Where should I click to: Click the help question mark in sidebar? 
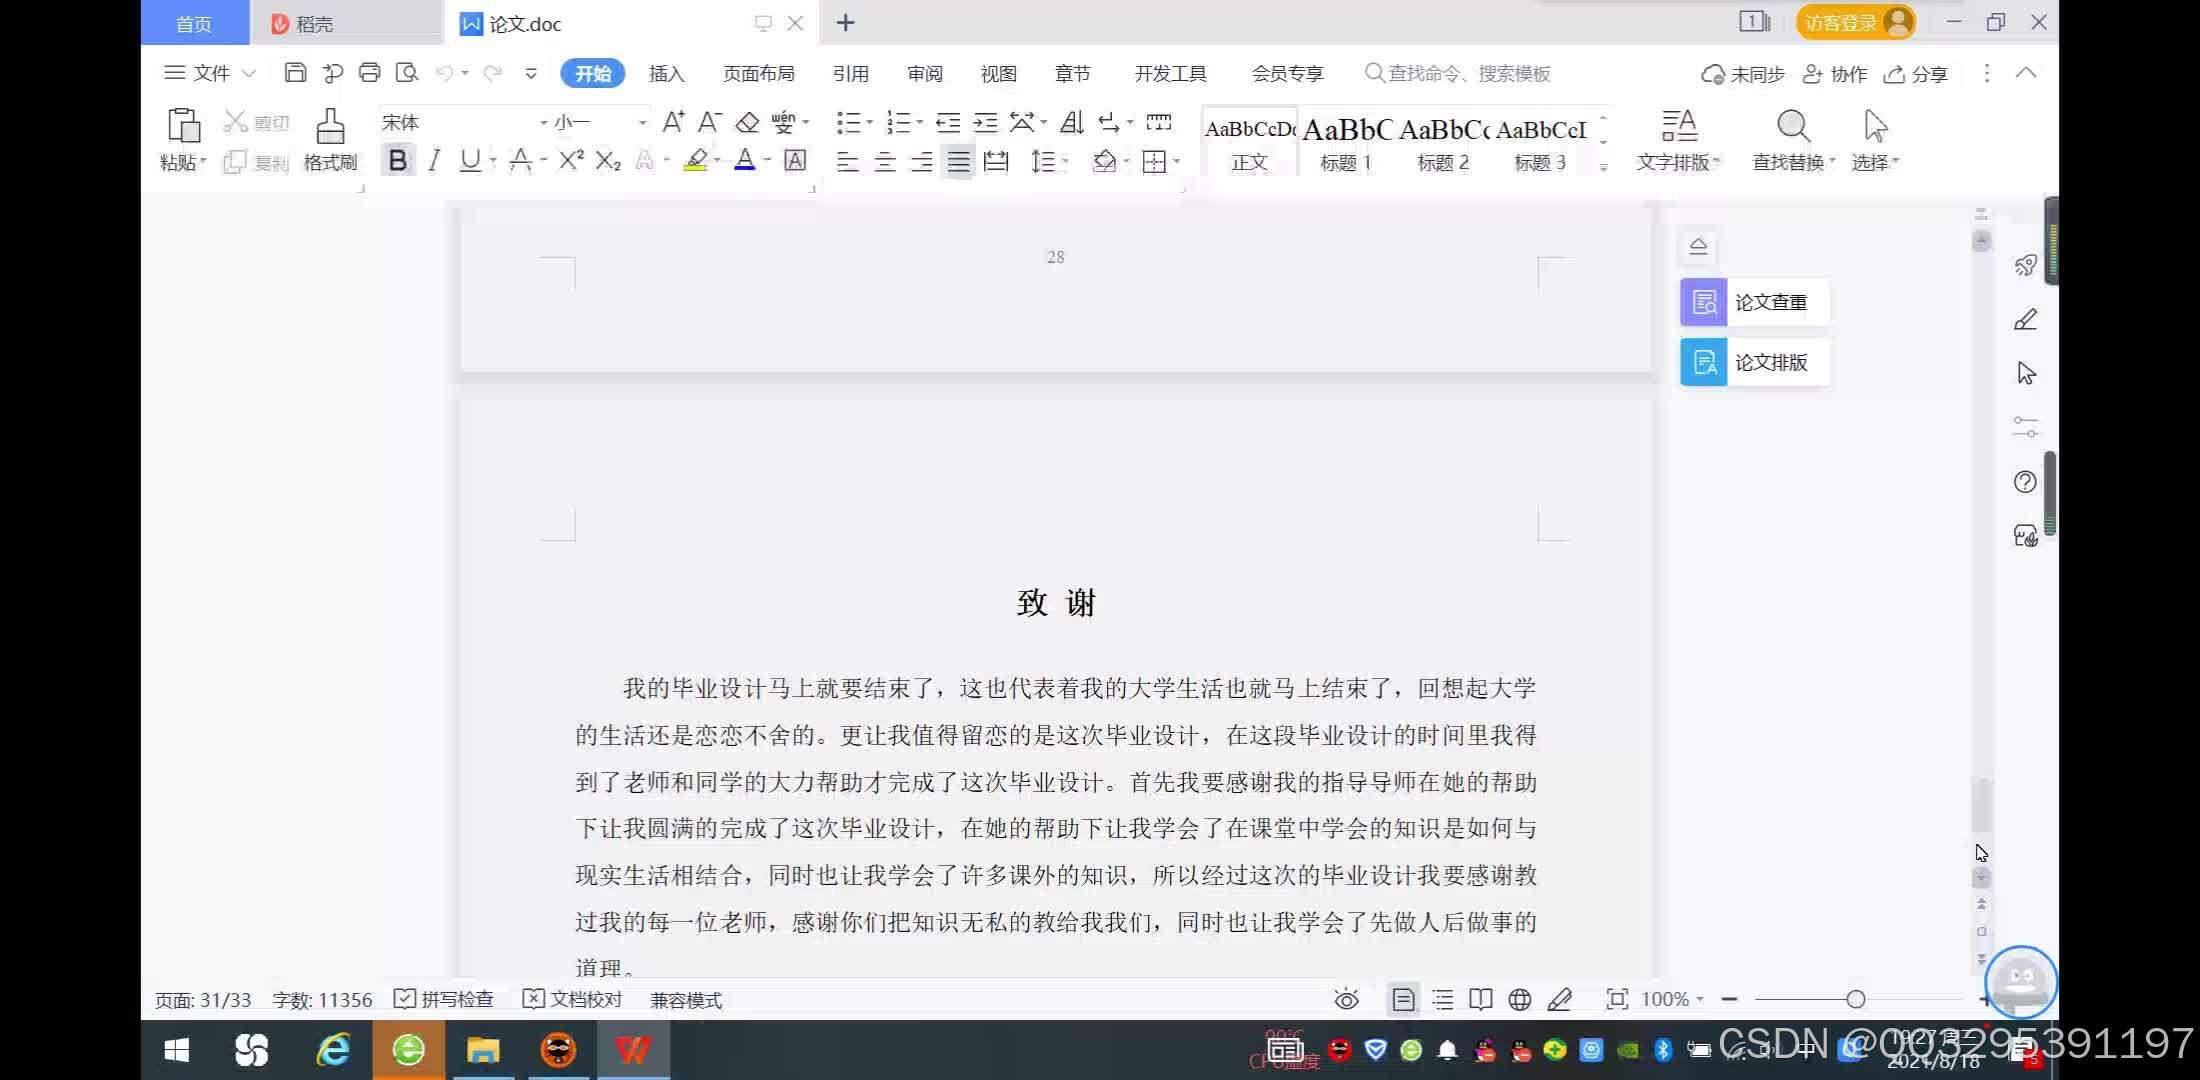click(2025, 482)
